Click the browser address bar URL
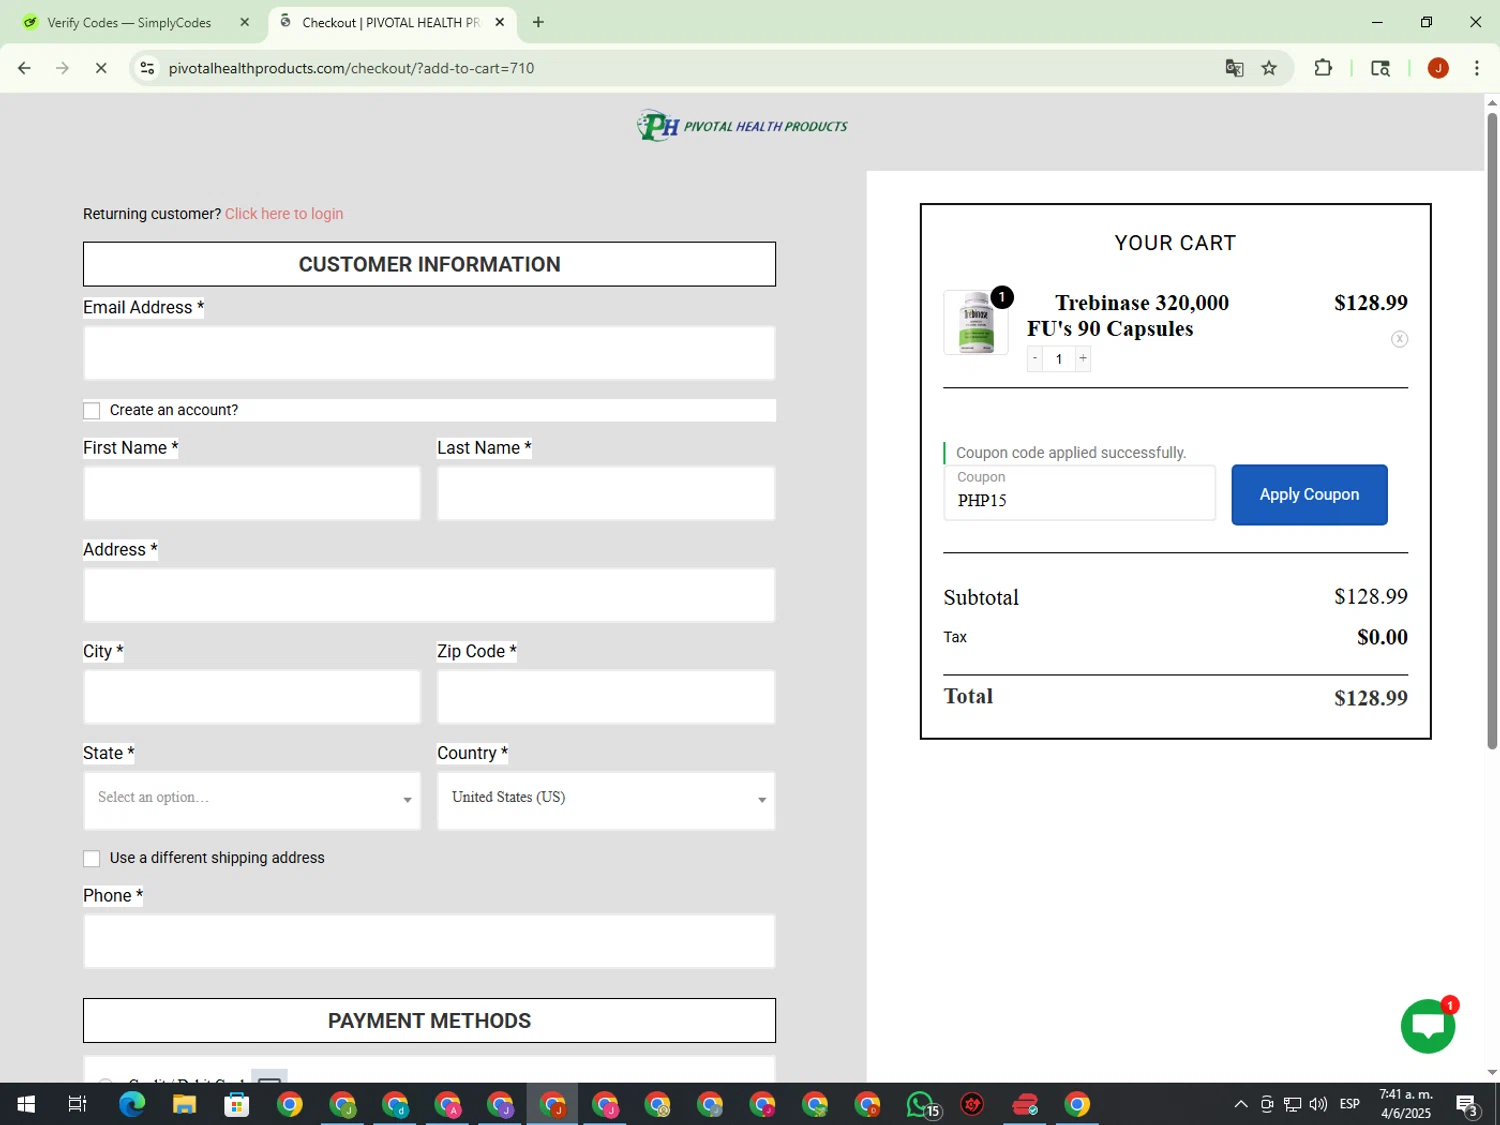Viewport: 1500px width, 1125px height. click(351, 68)
